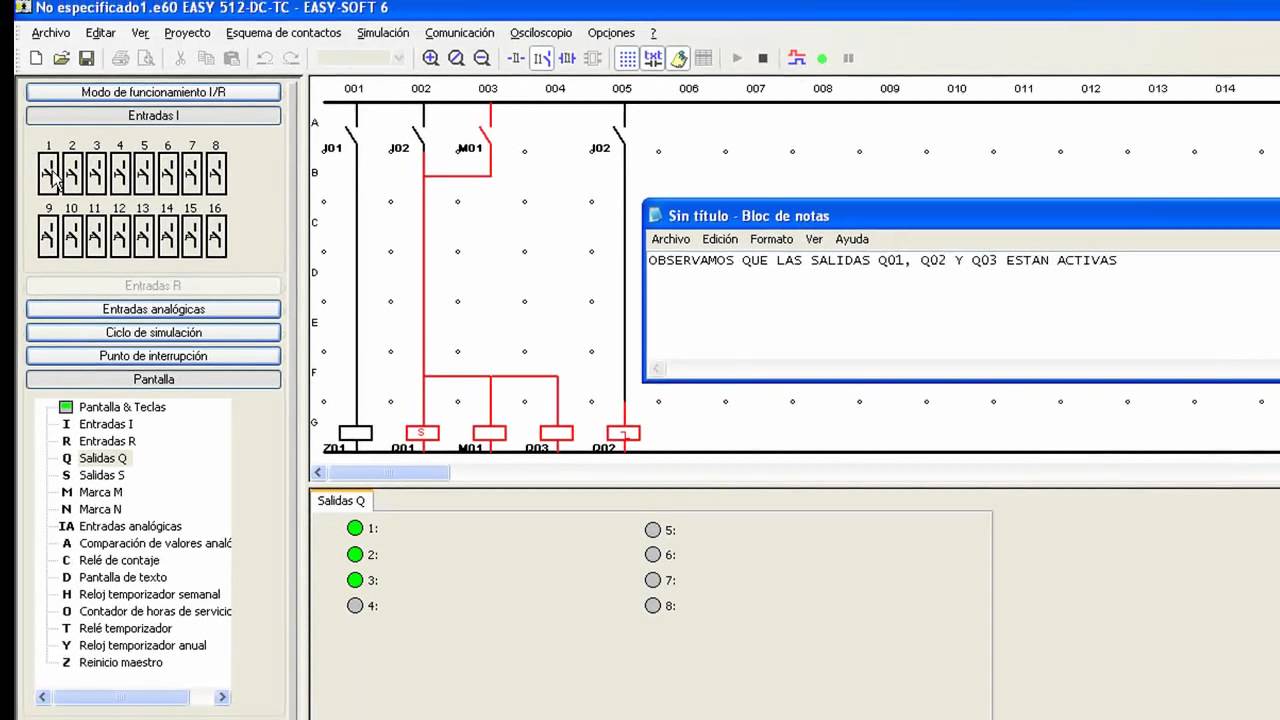
Task: Click the Z01 coil box in the circuit
Action: tap(355, 433)
